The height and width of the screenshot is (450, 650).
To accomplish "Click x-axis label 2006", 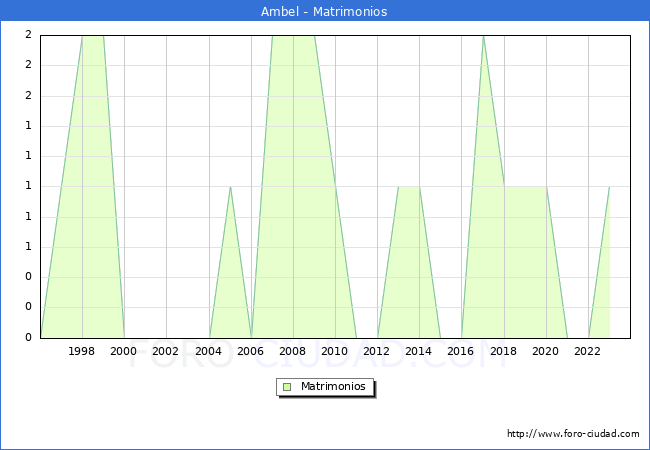I will 250,351.
